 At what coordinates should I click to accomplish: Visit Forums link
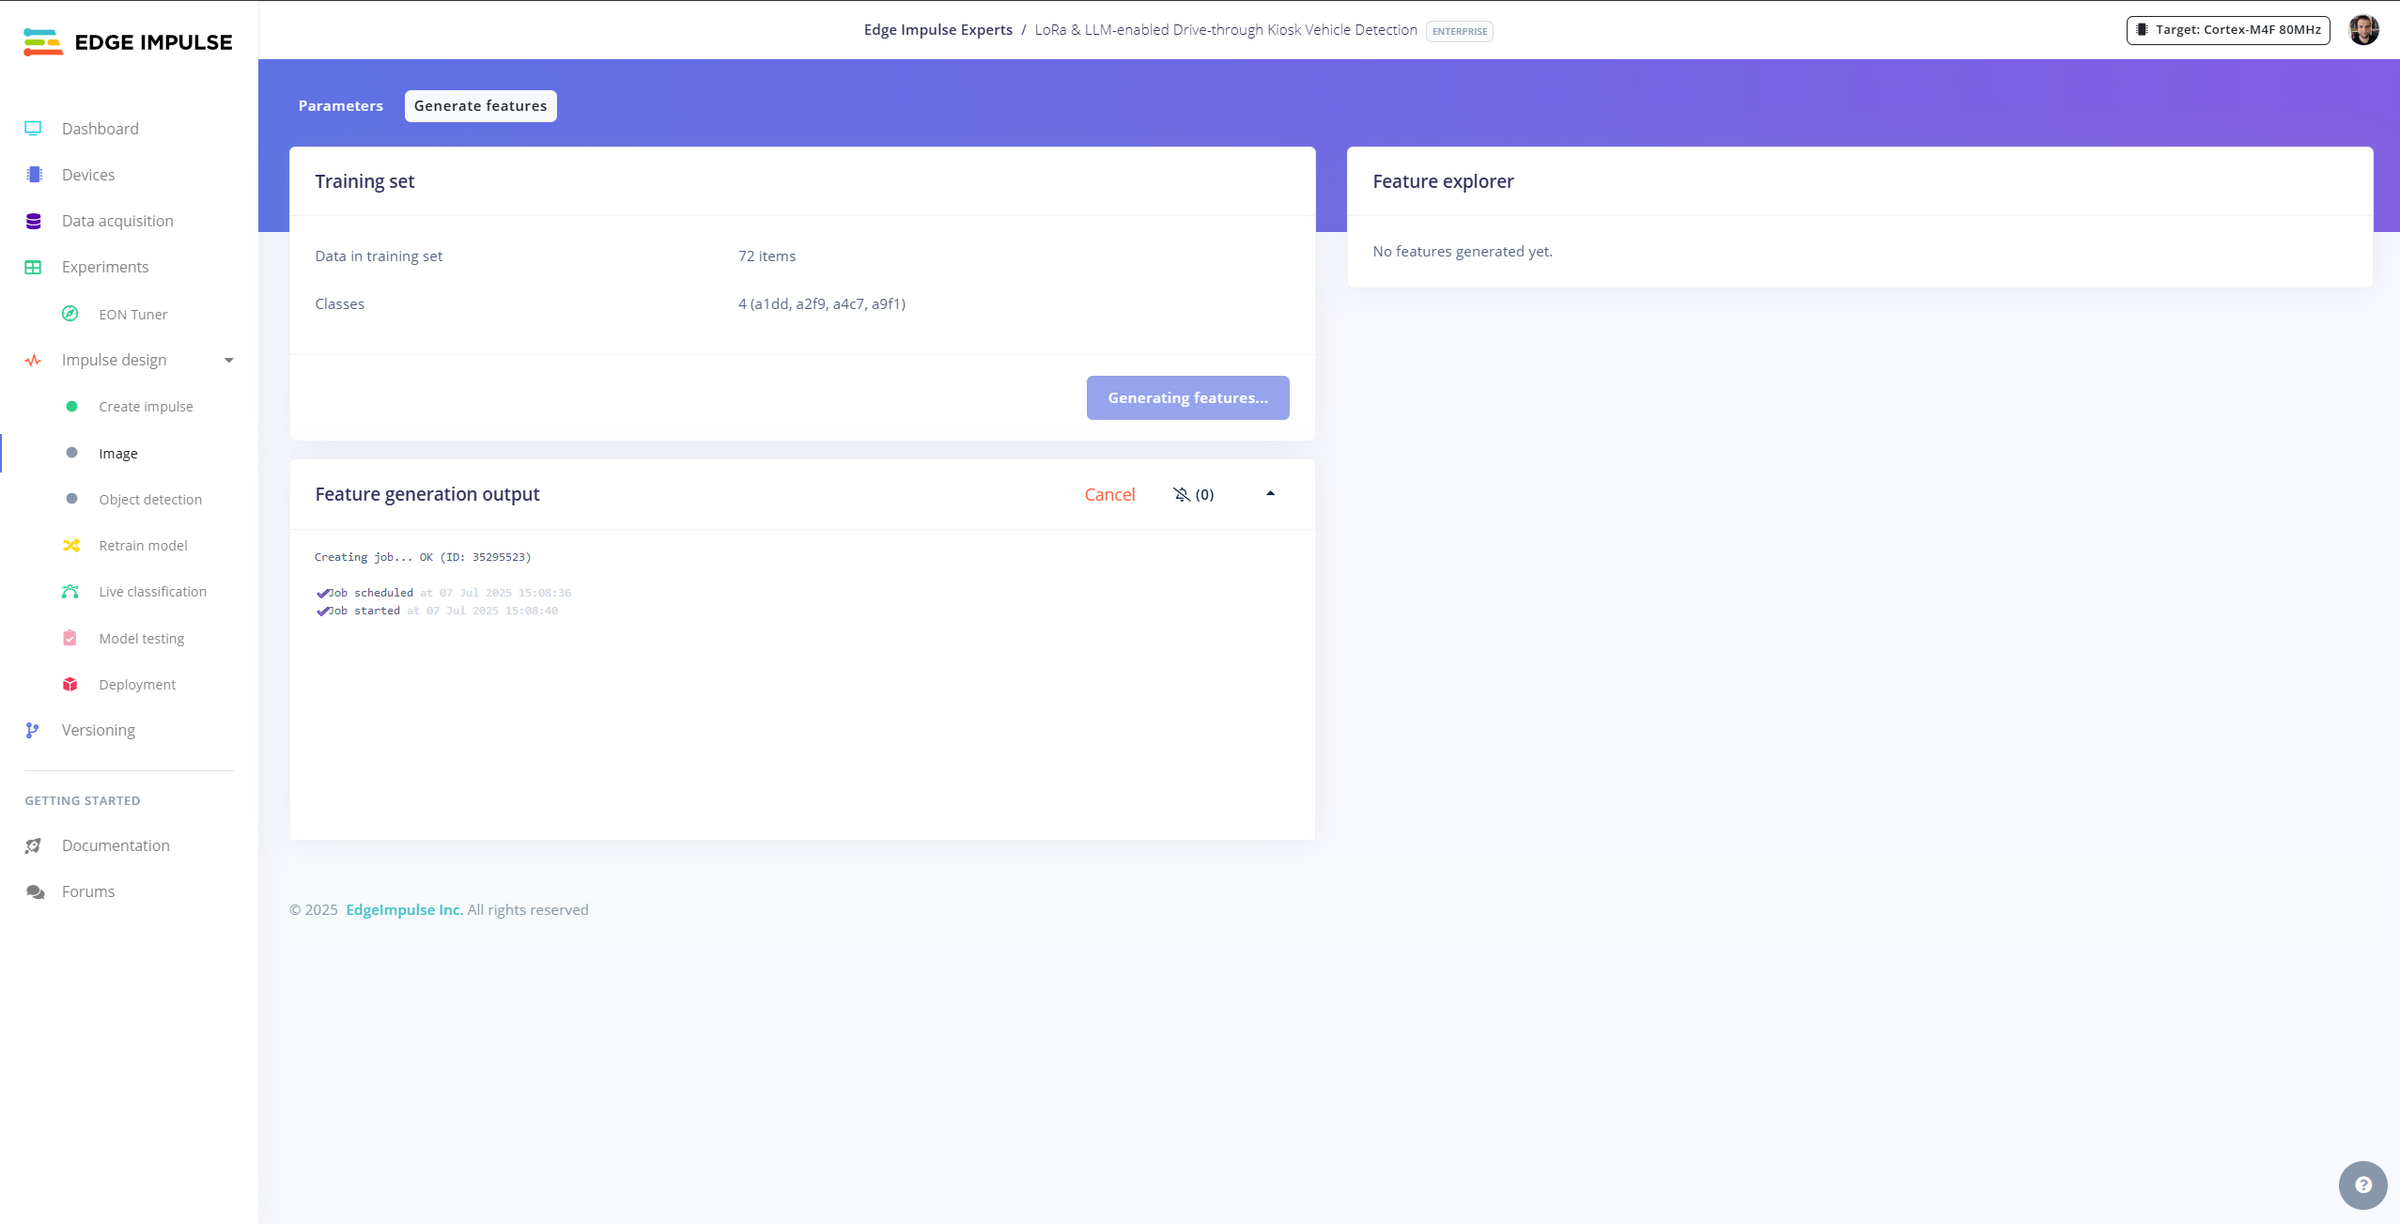[x=88, y=891]
